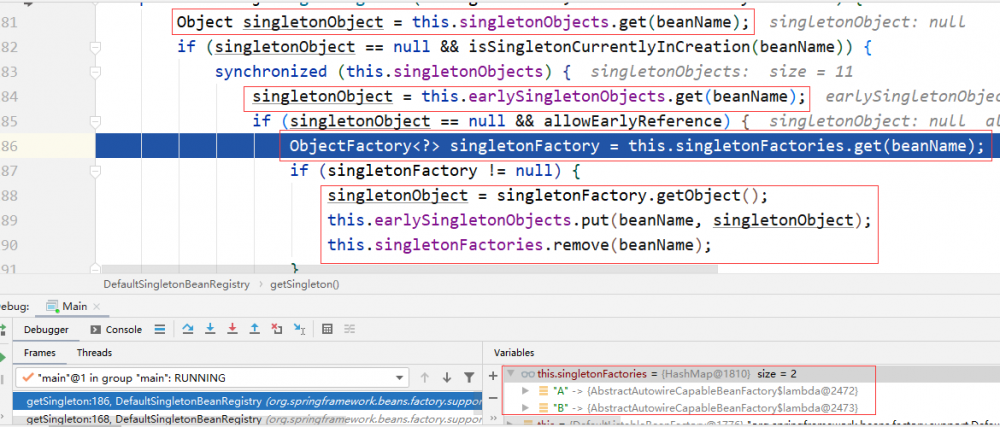Screen dimensions: 1000x427
Task: Switch to the Console tab
Action: coord(116,329)
